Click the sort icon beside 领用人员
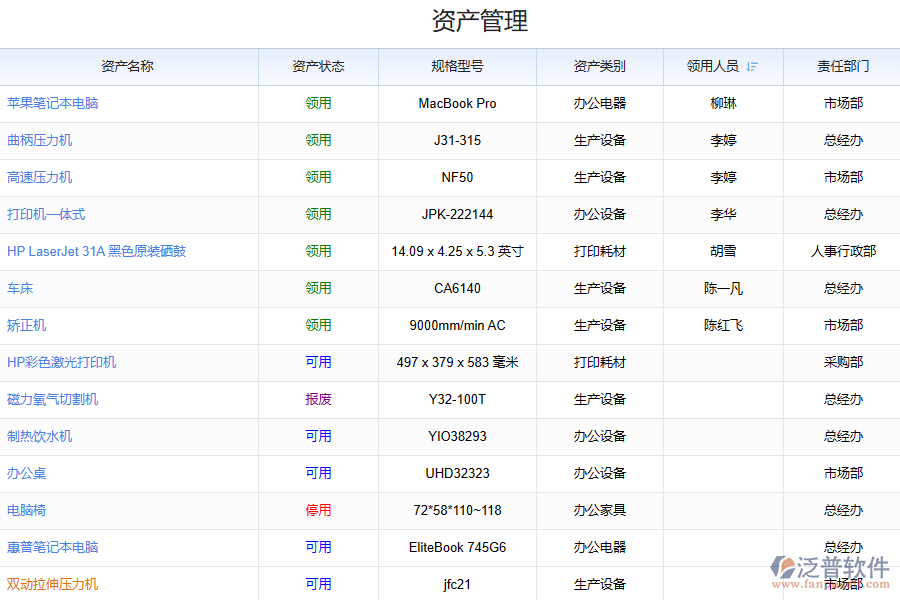 [x=752, y=67]
